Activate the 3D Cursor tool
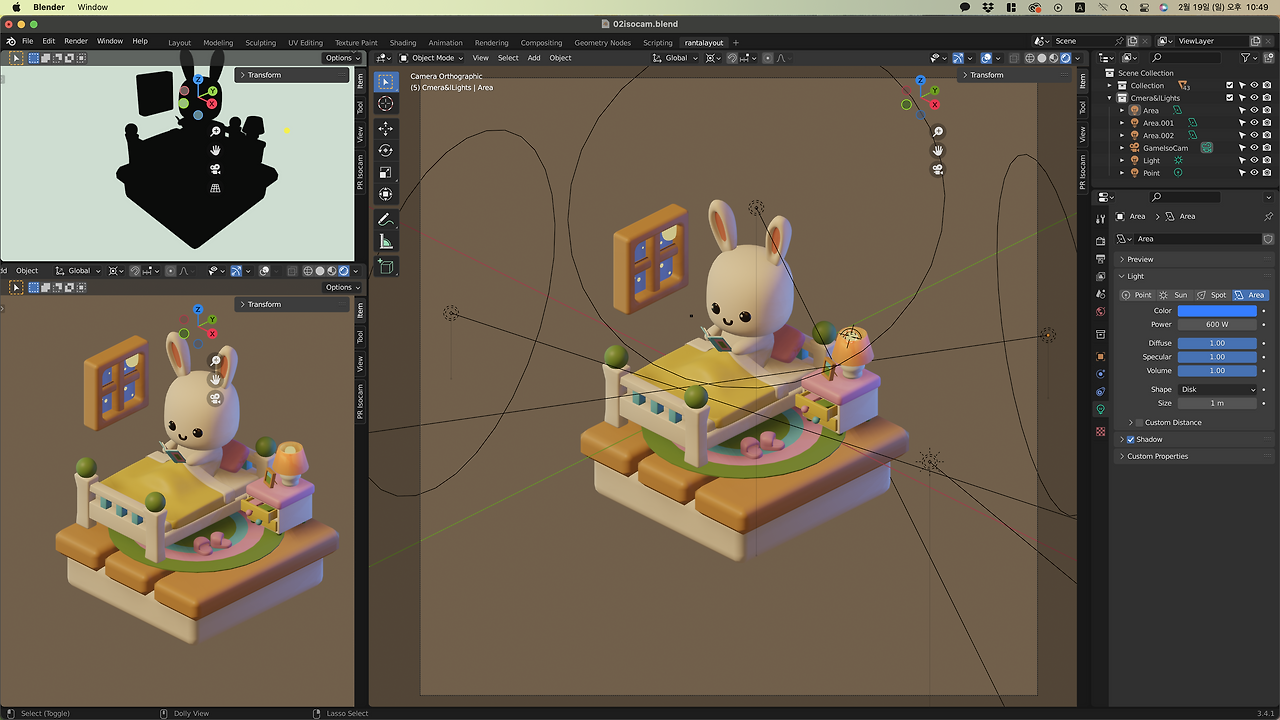The image size is (1280, 720). [386, 104]
